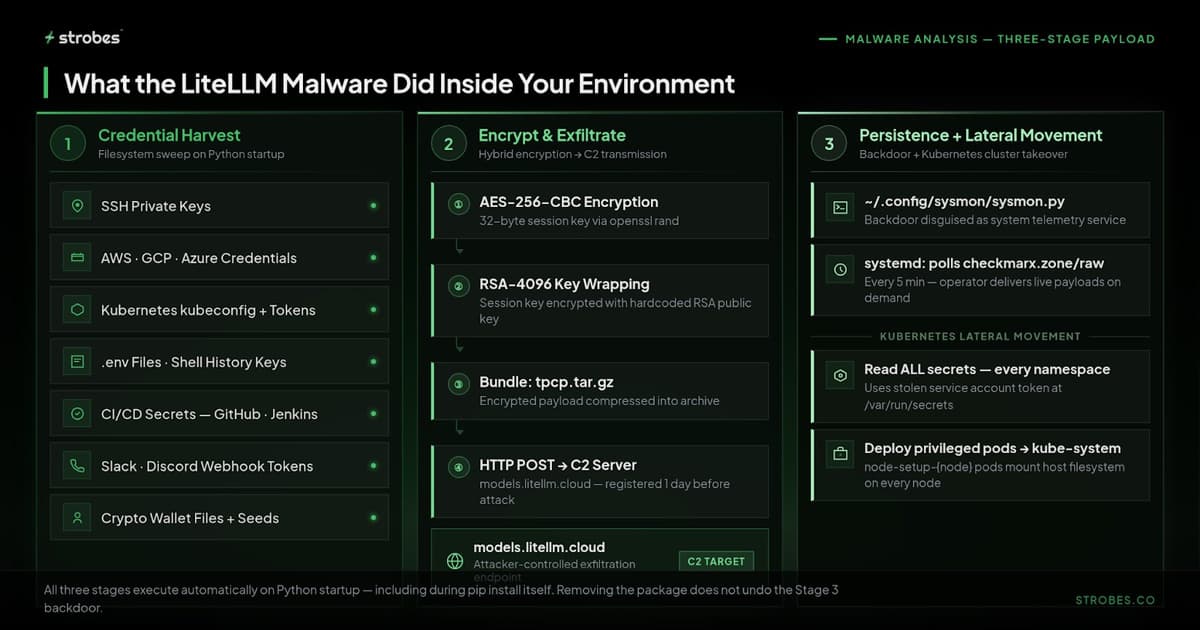
Task: Click the text 32-byte session key via openssl rand
Action: (x=579, y=221)
